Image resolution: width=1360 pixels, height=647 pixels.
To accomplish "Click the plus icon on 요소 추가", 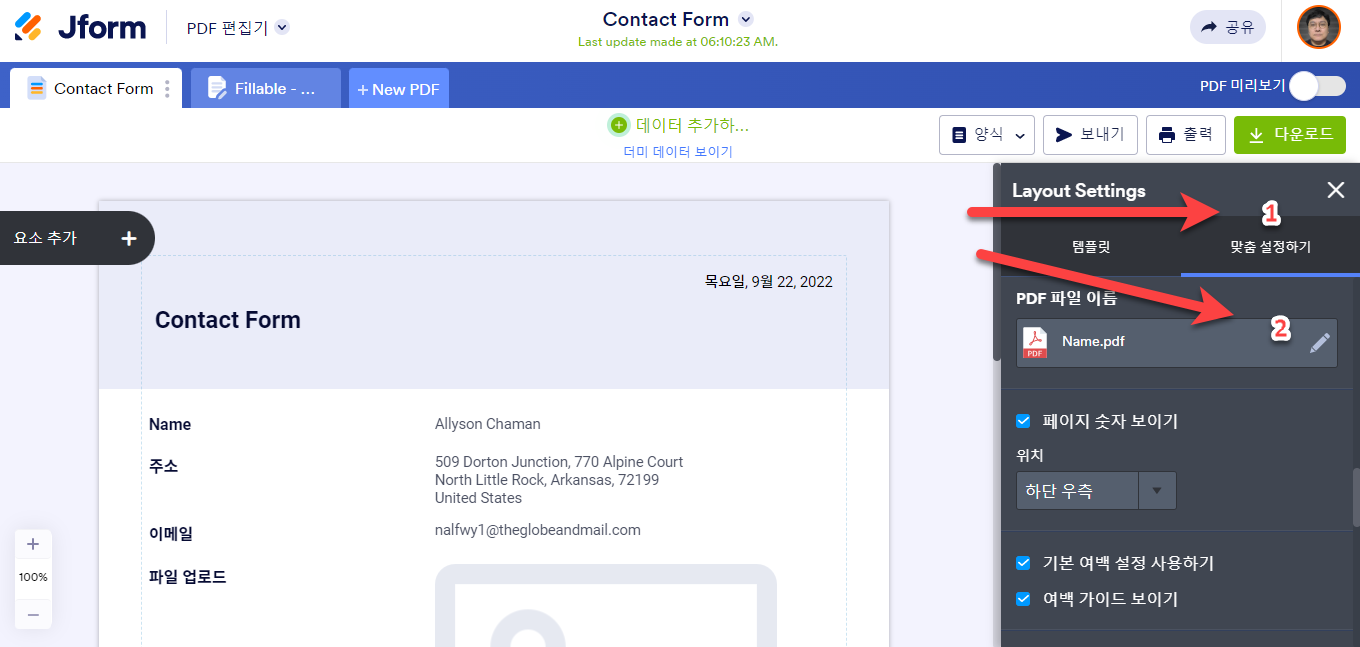I will (128, 238).
